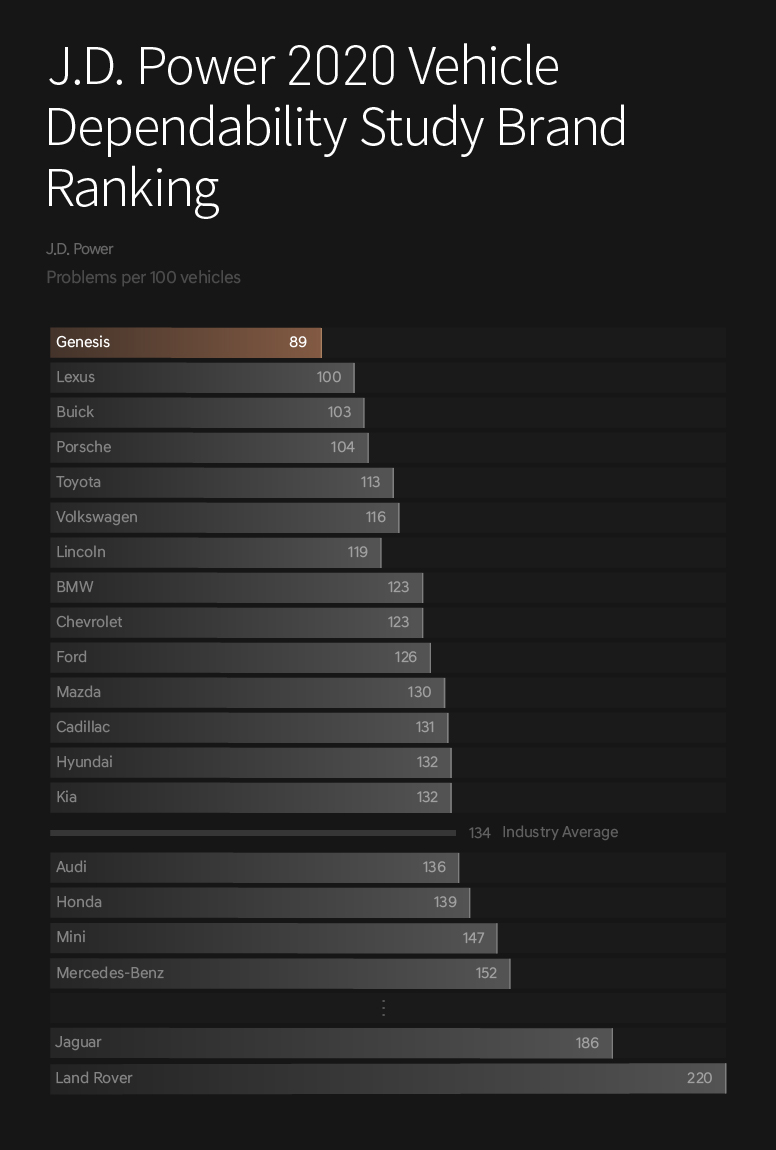Screen dimensions: 776x1150
Task: Select the Land Rover bar
Action: click(388, 1078)
